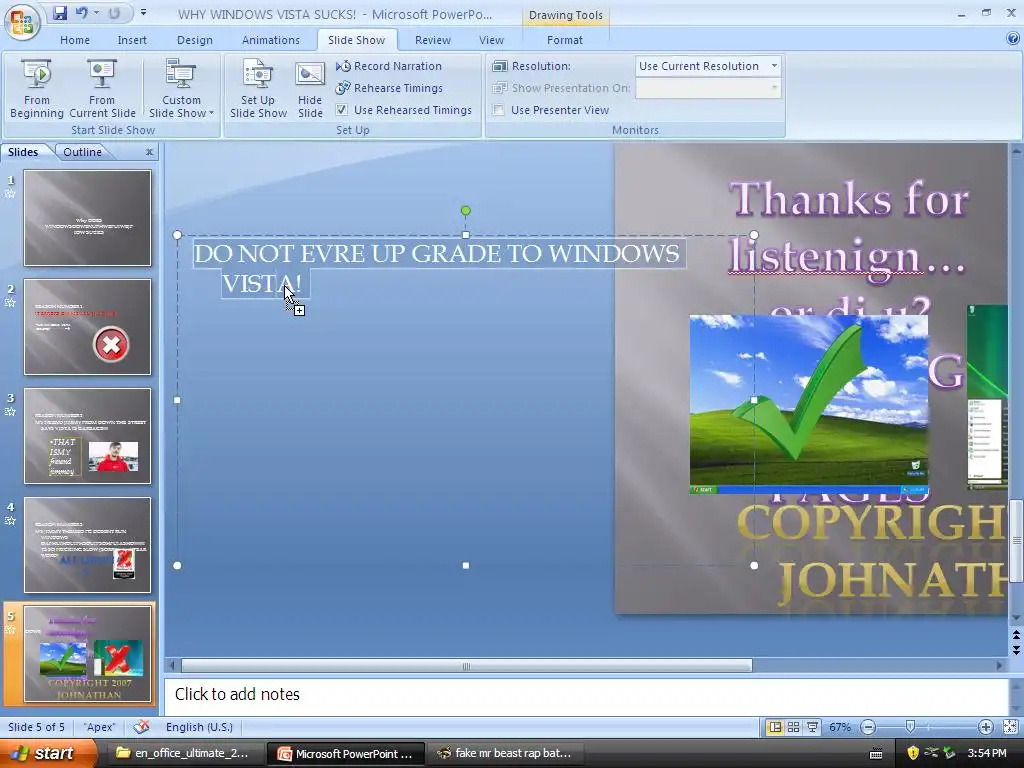Click the 67% zoom level button

840,727
